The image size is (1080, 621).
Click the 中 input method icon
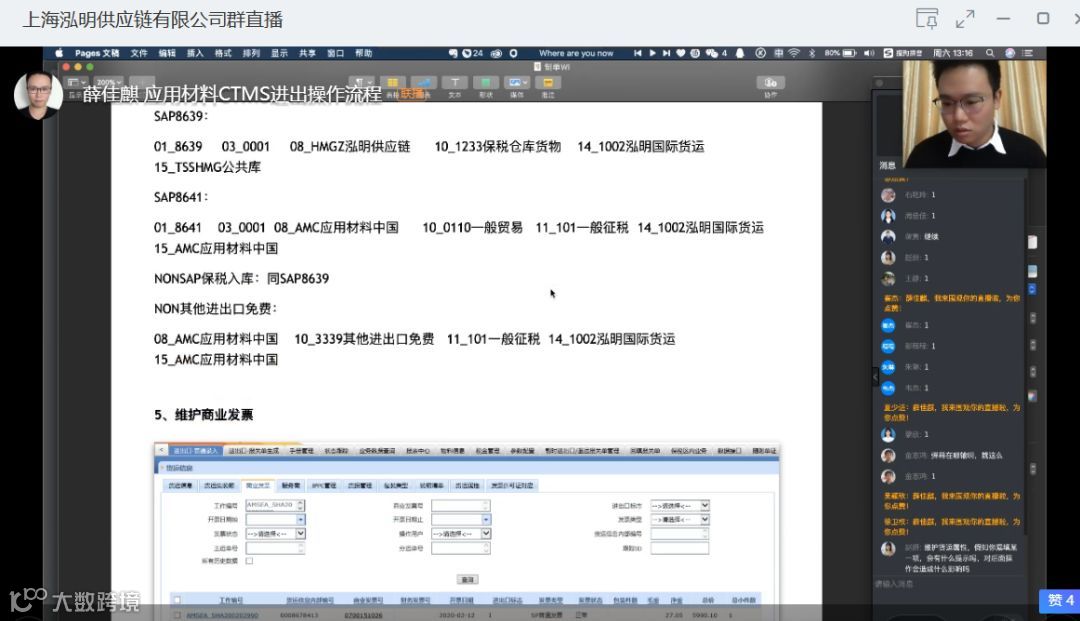[778, 53]
